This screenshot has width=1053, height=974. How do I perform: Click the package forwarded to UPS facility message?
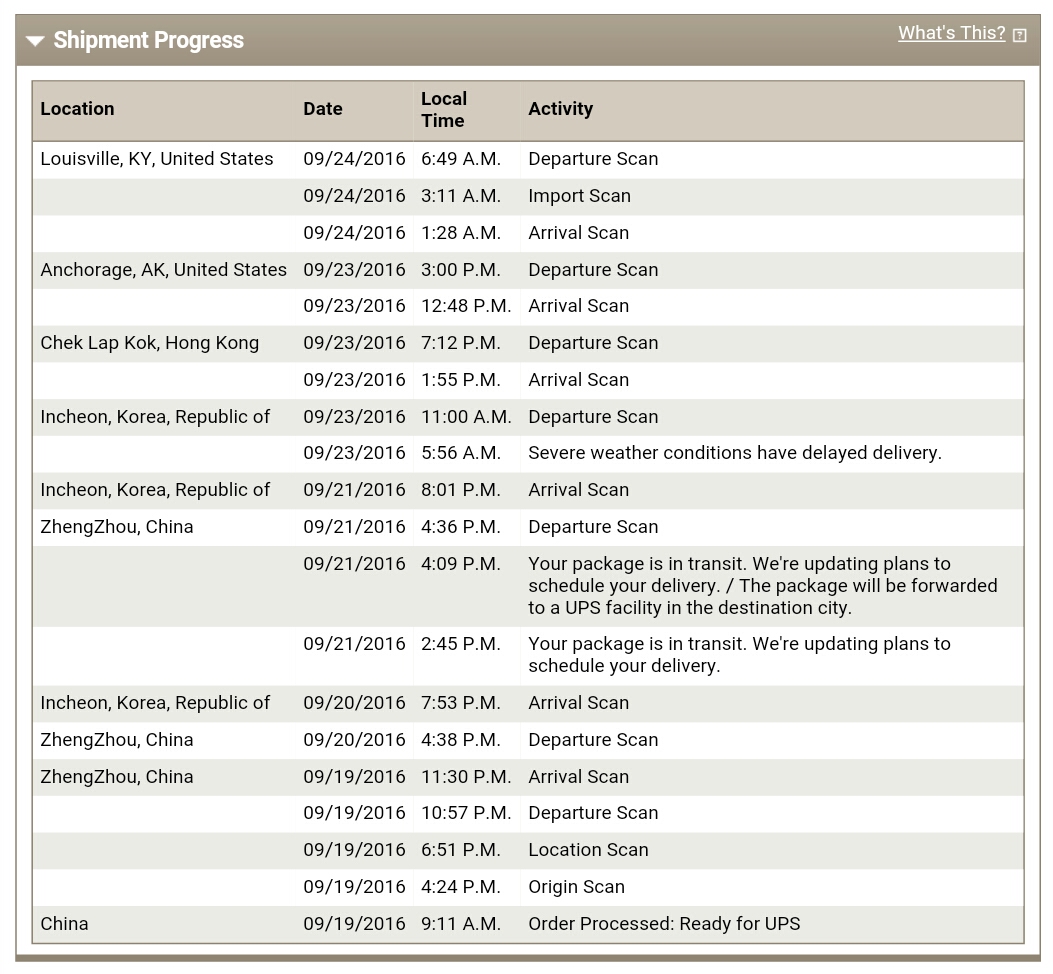[x=762, y=586]
